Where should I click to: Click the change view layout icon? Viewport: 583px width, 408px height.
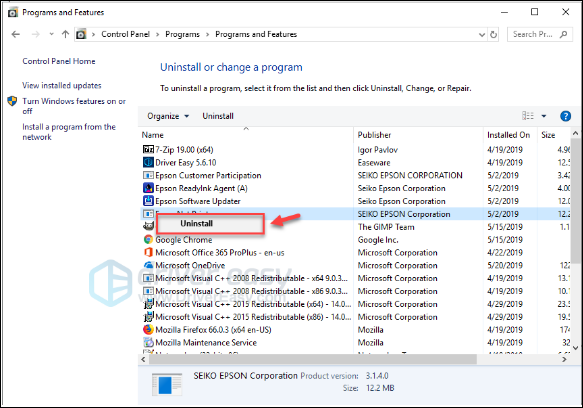point(528,116)
